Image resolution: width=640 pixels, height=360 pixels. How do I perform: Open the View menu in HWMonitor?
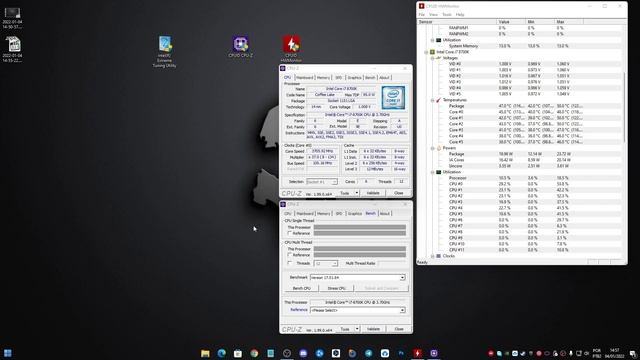tap(433, 15)
